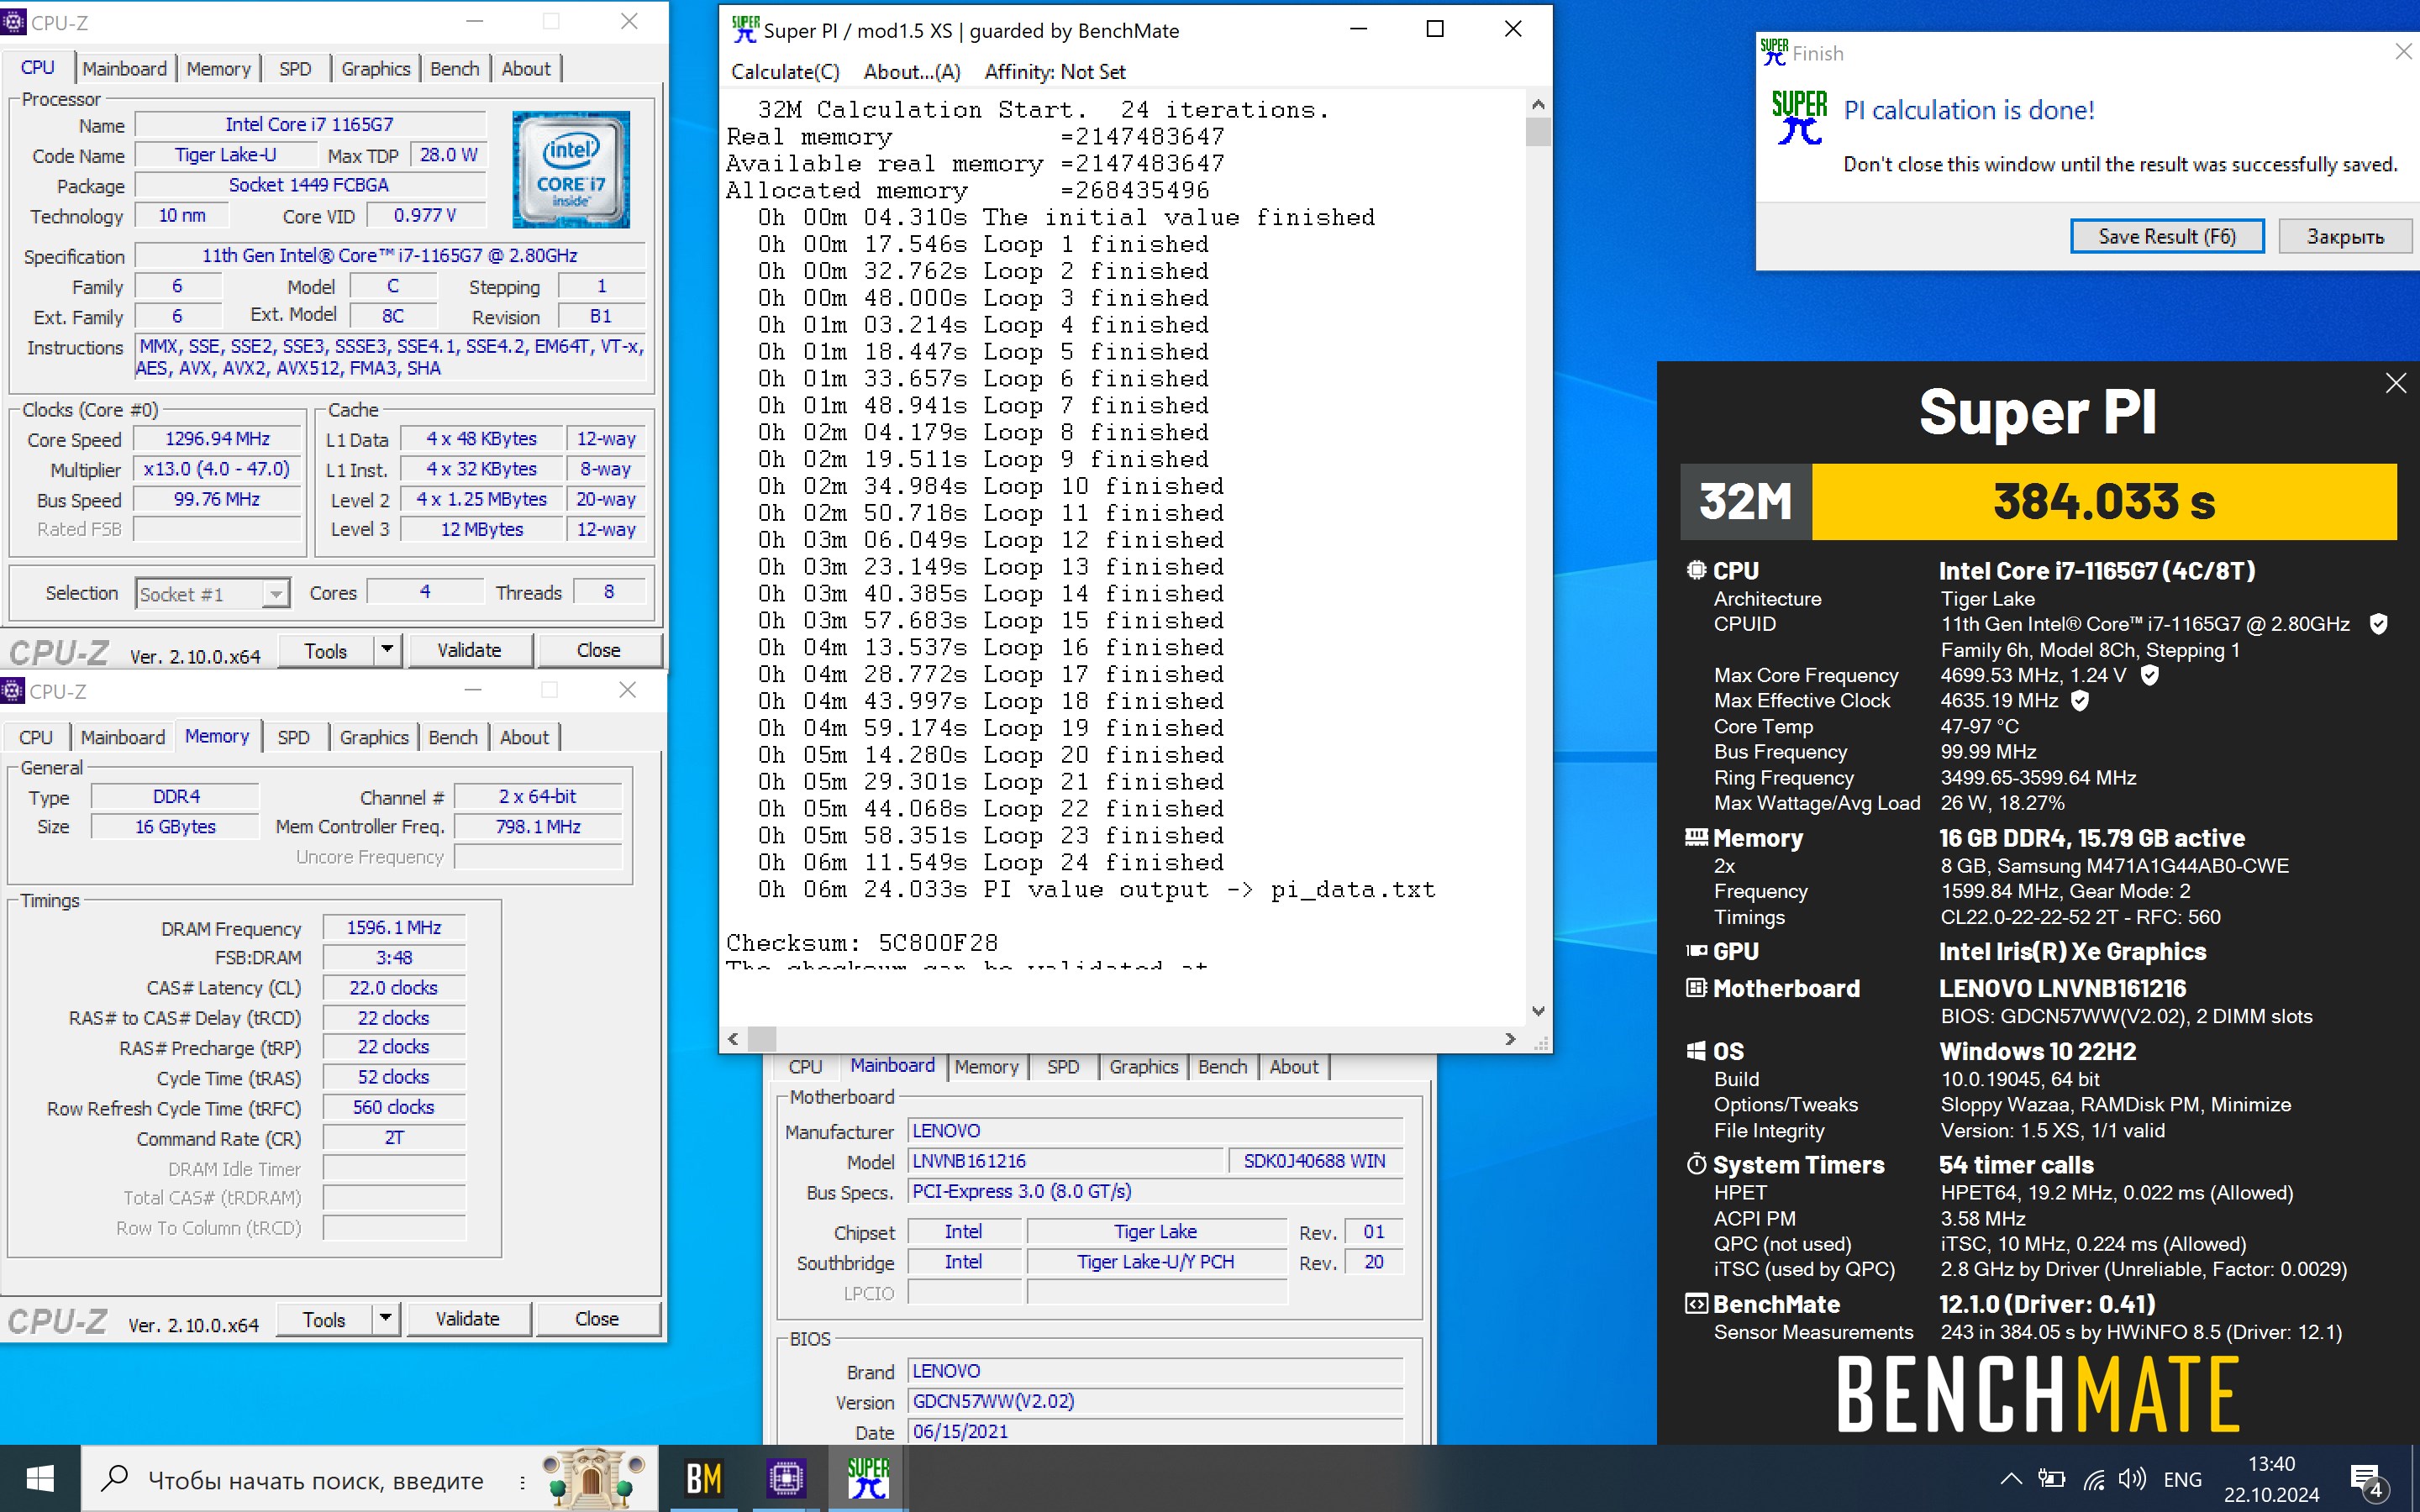The image size is (2420, 1512).
Task: Click the GDCN57WW(V2.02) BIOS version field
Action: click(x=1155, y=1402)
